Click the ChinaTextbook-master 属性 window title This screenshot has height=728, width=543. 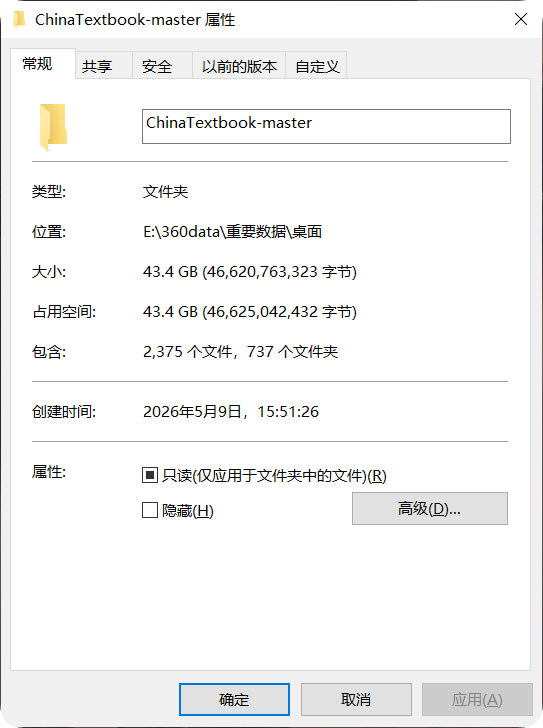135,20
